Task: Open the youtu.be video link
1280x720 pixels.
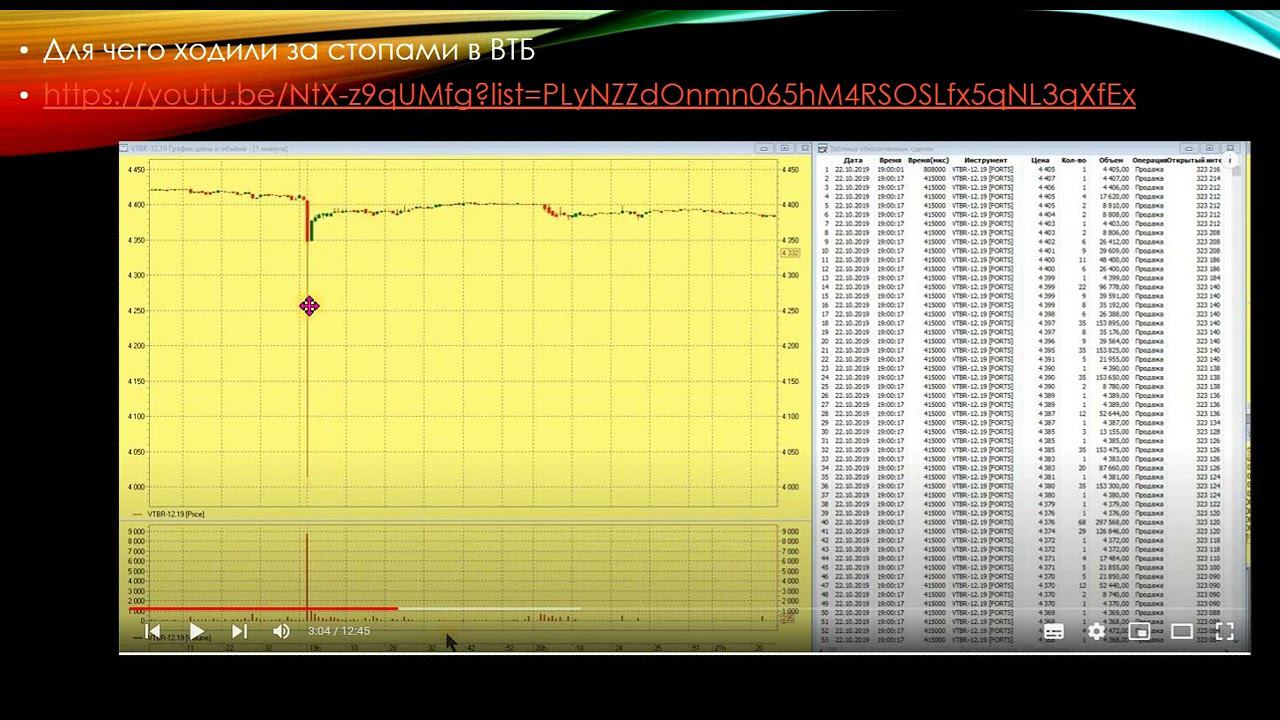Action: pyautogui.click(x=589, y=95)
